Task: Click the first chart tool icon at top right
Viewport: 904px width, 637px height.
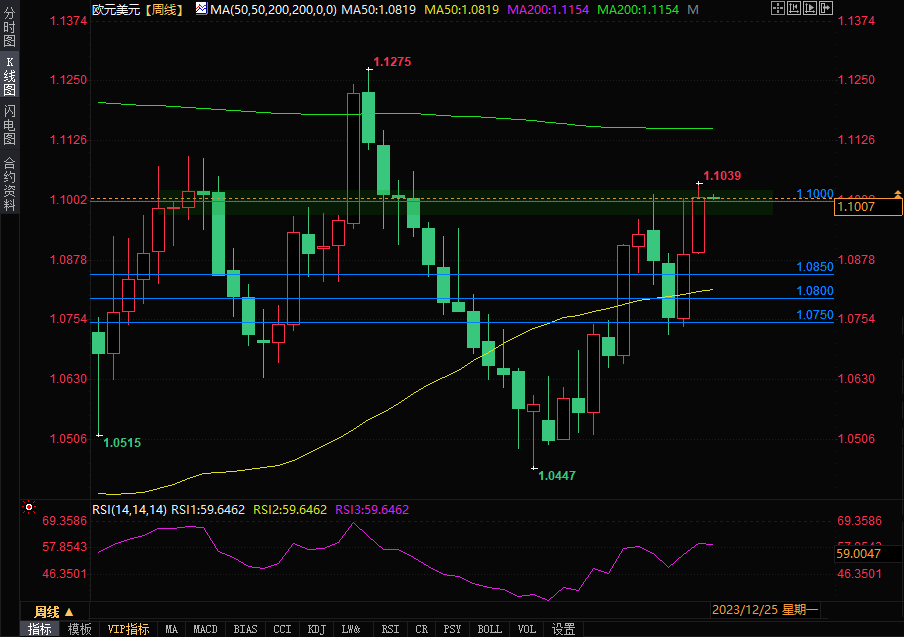Action: [777, 8]
